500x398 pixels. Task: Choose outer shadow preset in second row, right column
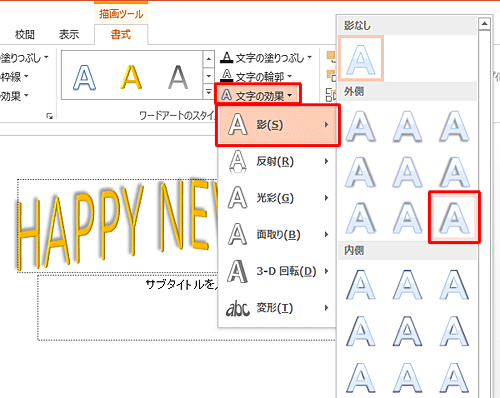pos(454,172)
